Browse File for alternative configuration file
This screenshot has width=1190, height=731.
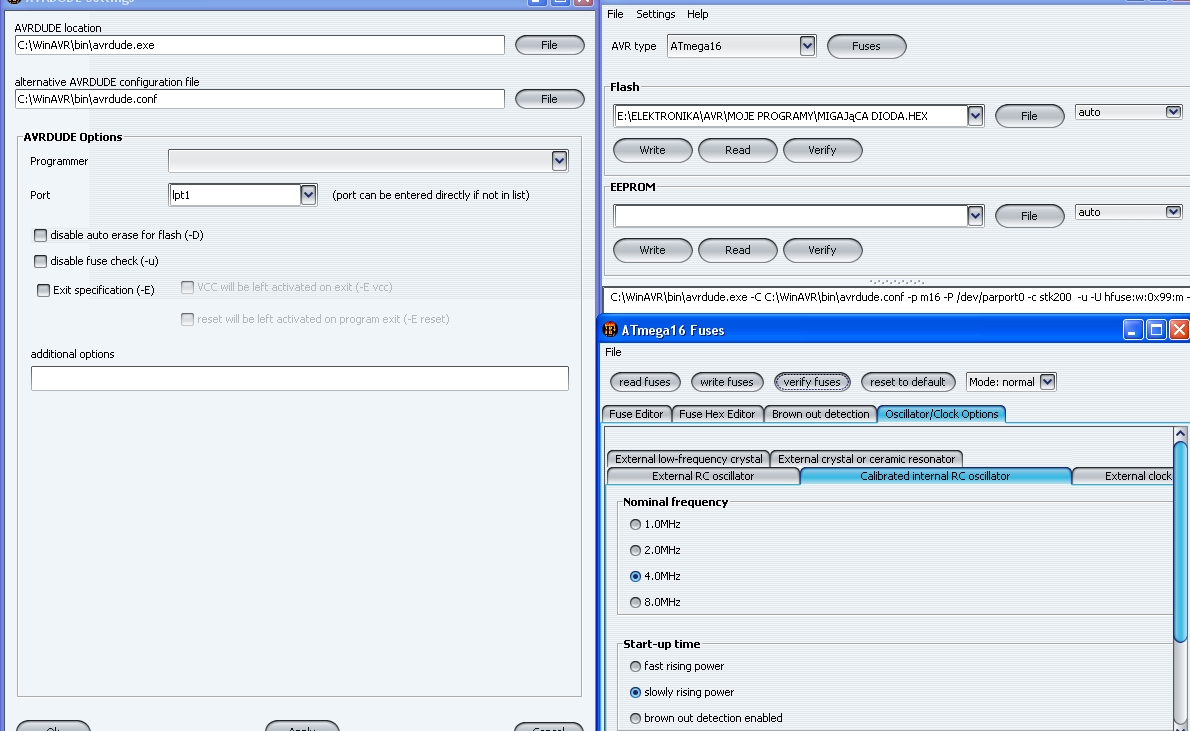(x=549, y=99)
